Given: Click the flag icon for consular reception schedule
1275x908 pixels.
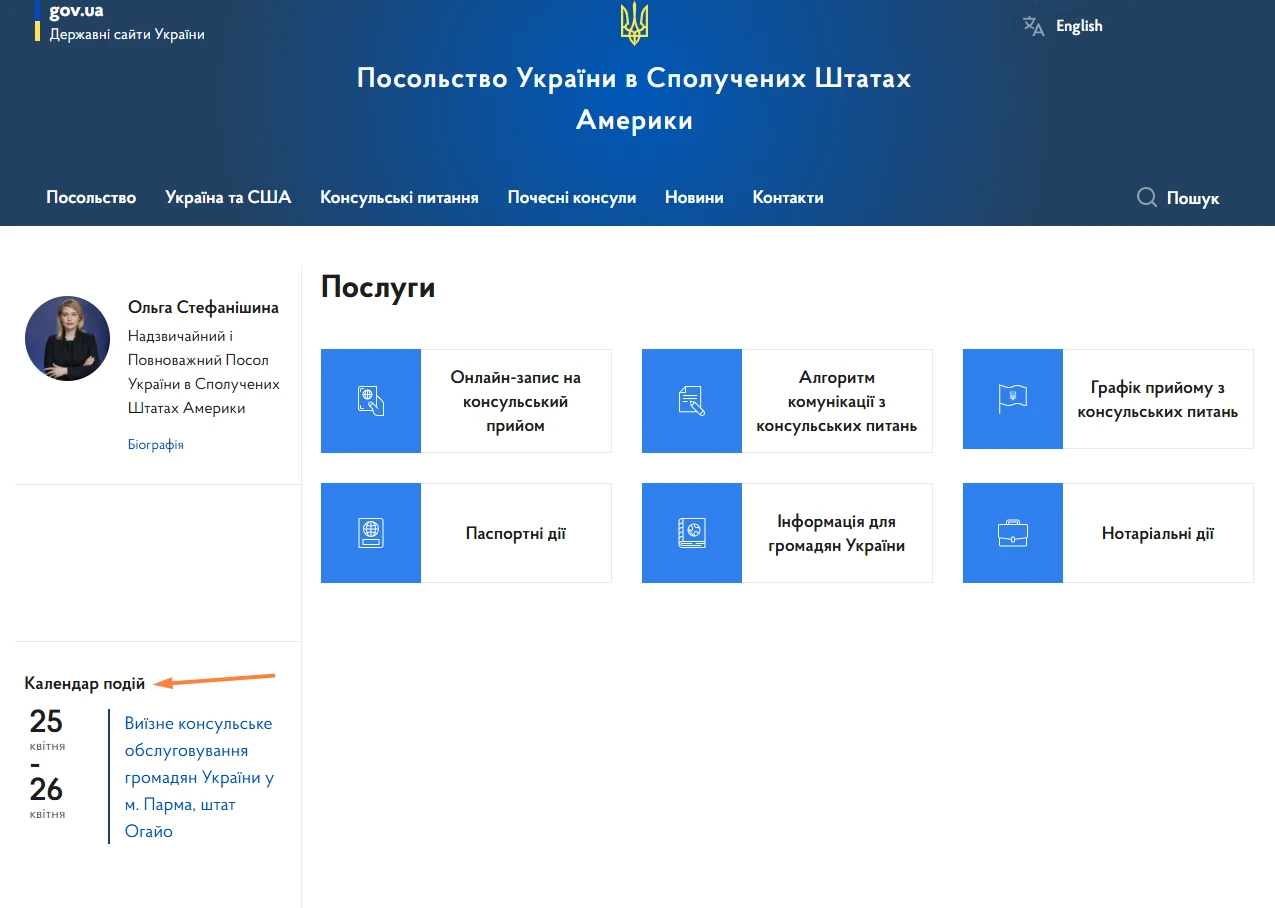Looking at the screenshot, I should click(x=1012, y=399).
